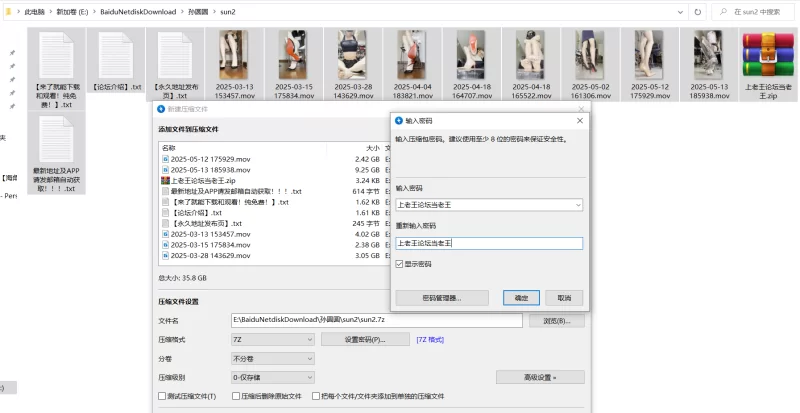This screenshot has height=413, width=800.
Task: Click the 2025-05-12 175929.mov file icon in archive list
Action: (165, 159)
